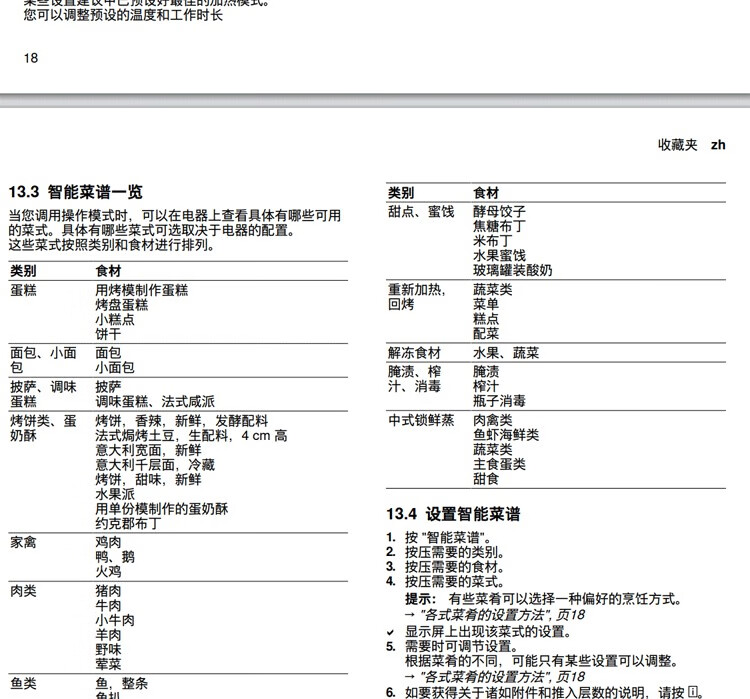Select the 小牛肉 entry

tap(115, 621)
